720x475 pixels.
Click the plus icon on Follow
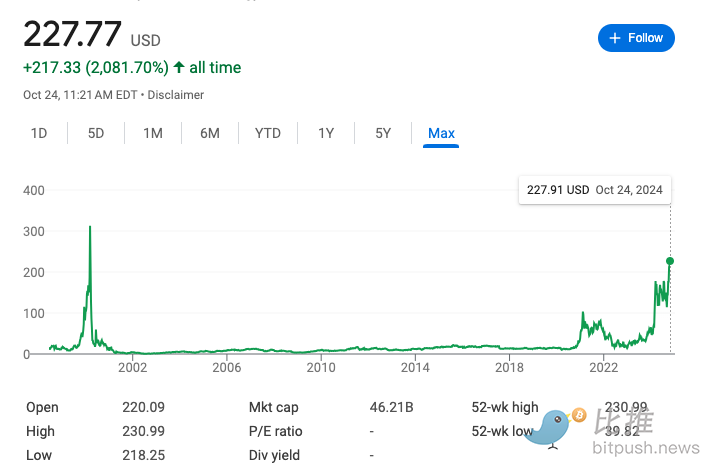614,38
